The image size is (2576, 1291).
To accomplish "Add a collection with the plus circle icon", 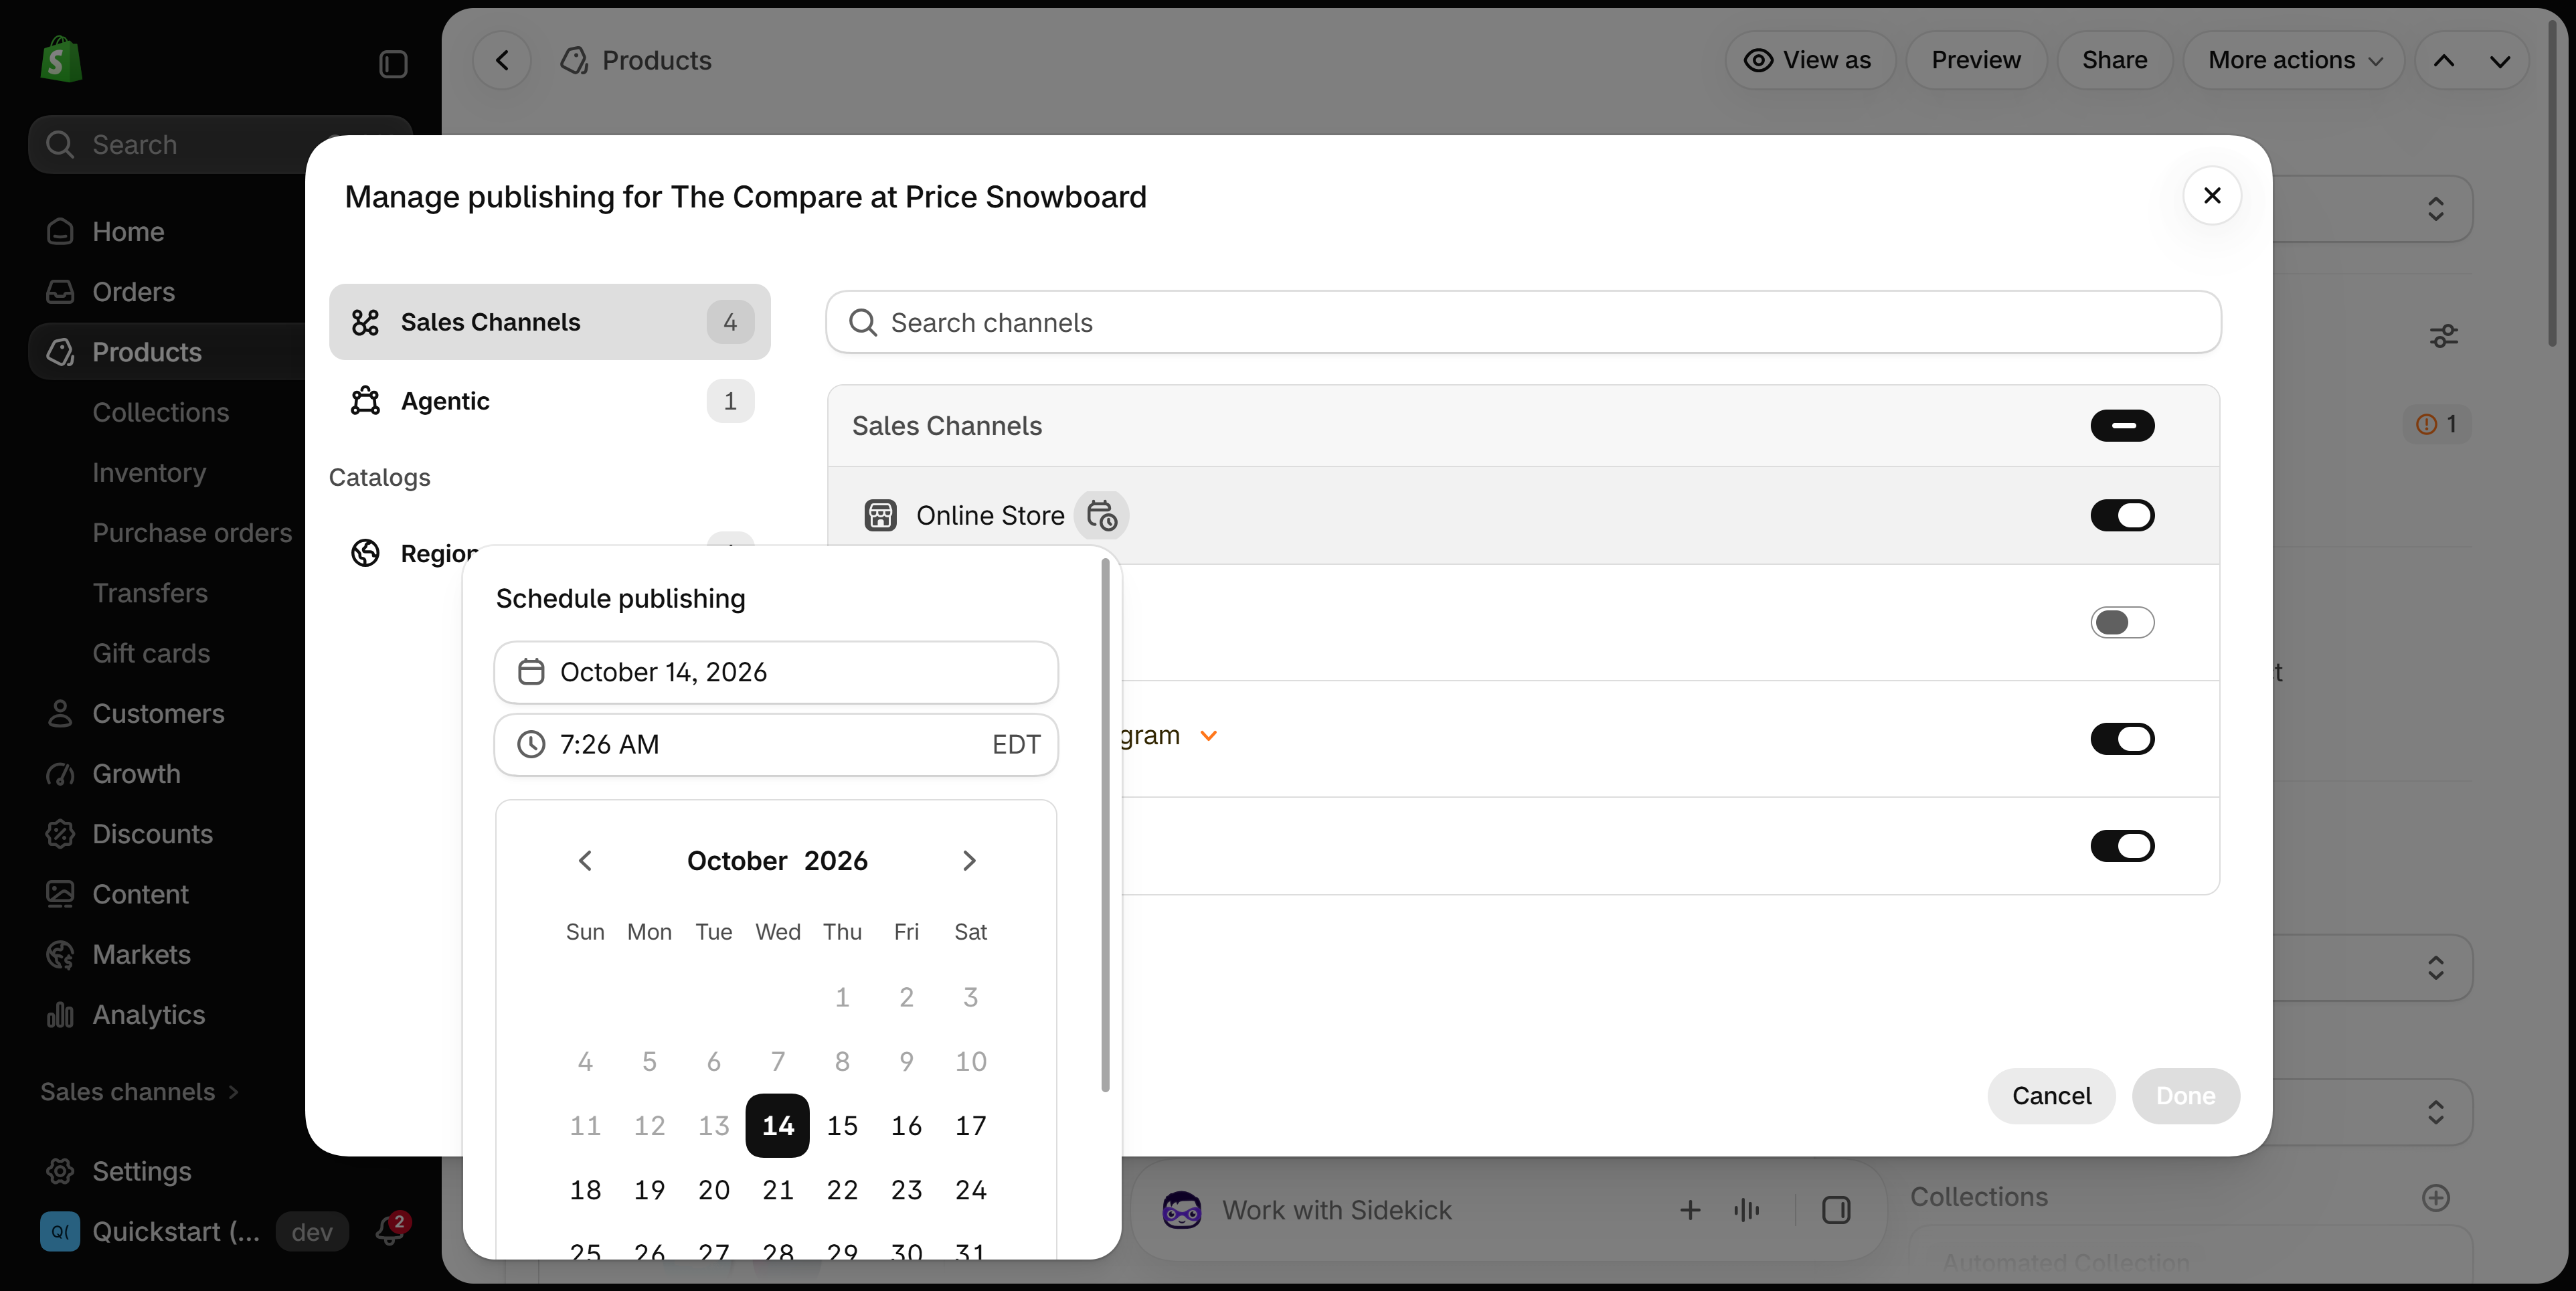I will (x=2436, y=1197).
